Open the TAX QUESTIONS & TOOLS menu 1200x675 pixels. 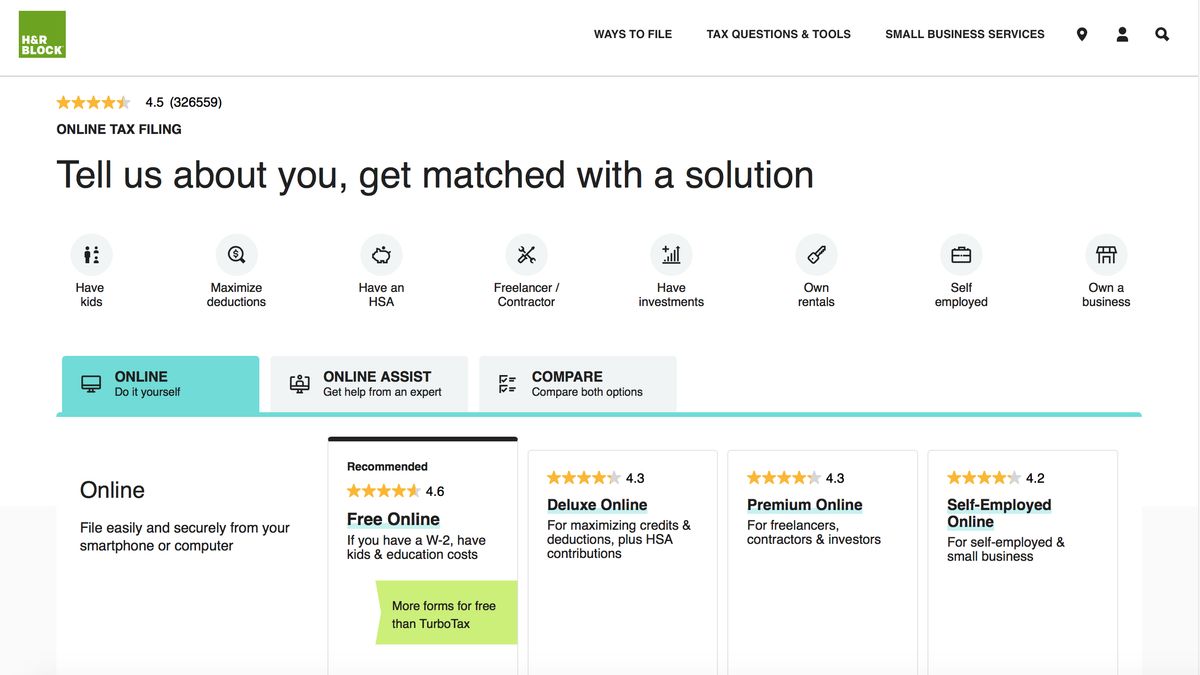coord(778,33)
